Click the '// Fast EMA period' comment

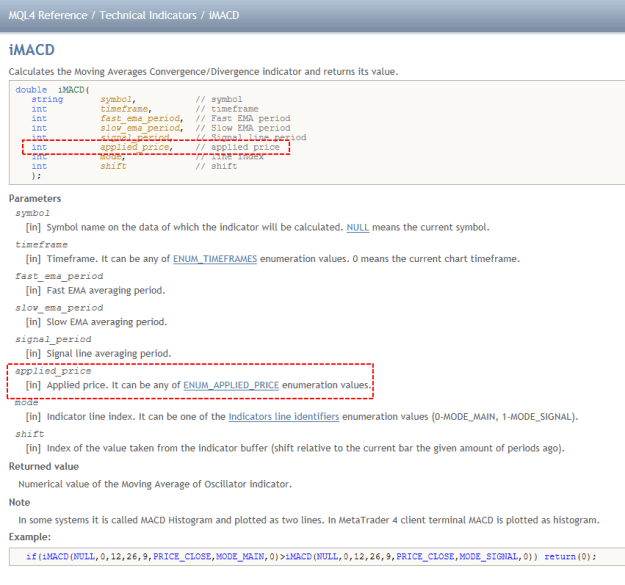coord(243,119)
